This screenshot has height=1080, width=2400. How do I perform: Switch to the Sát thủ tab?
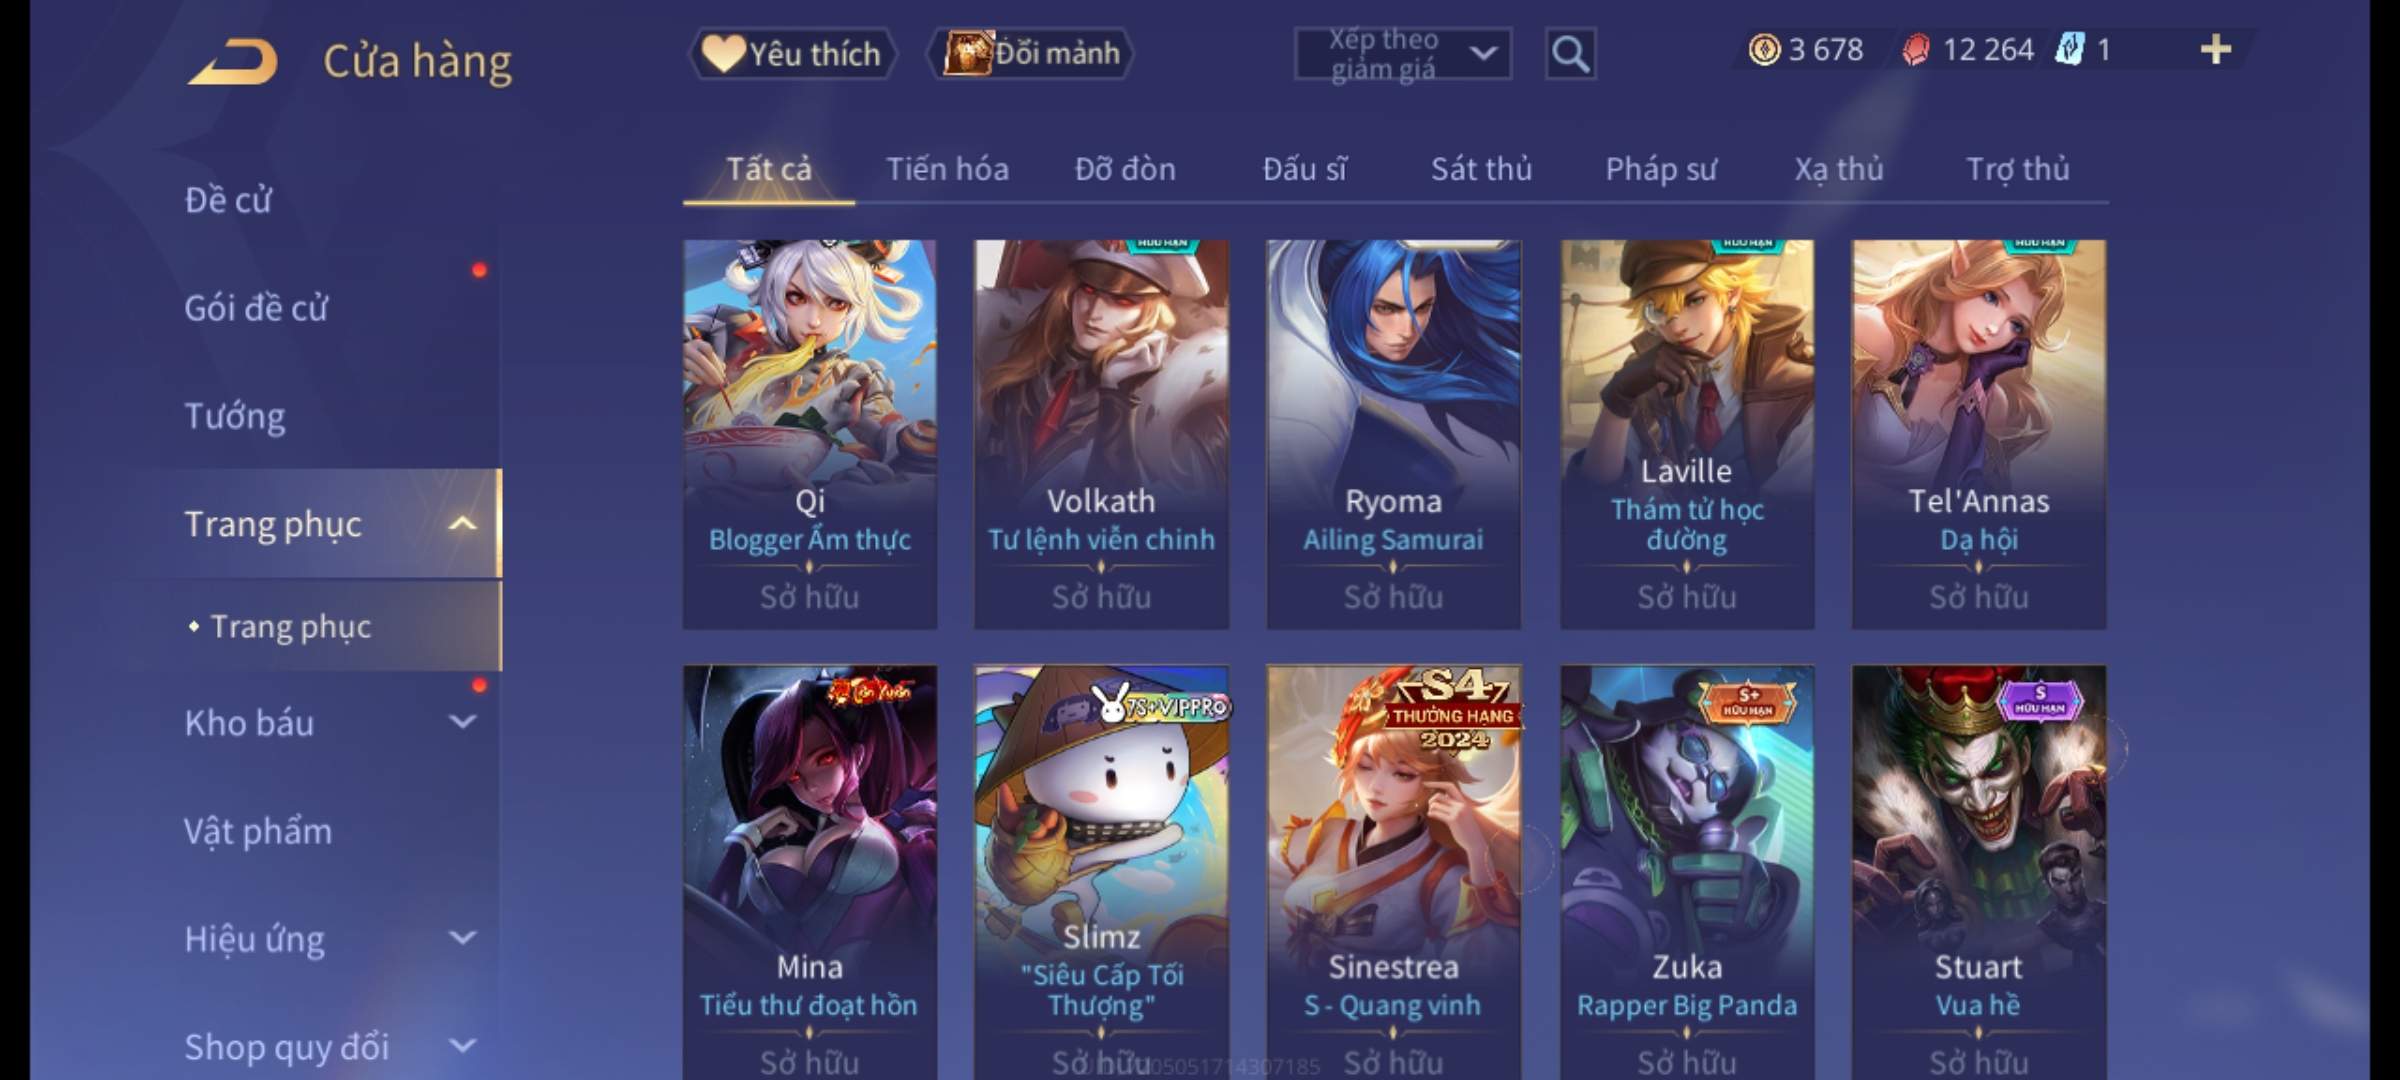[x=1481, y=169]
